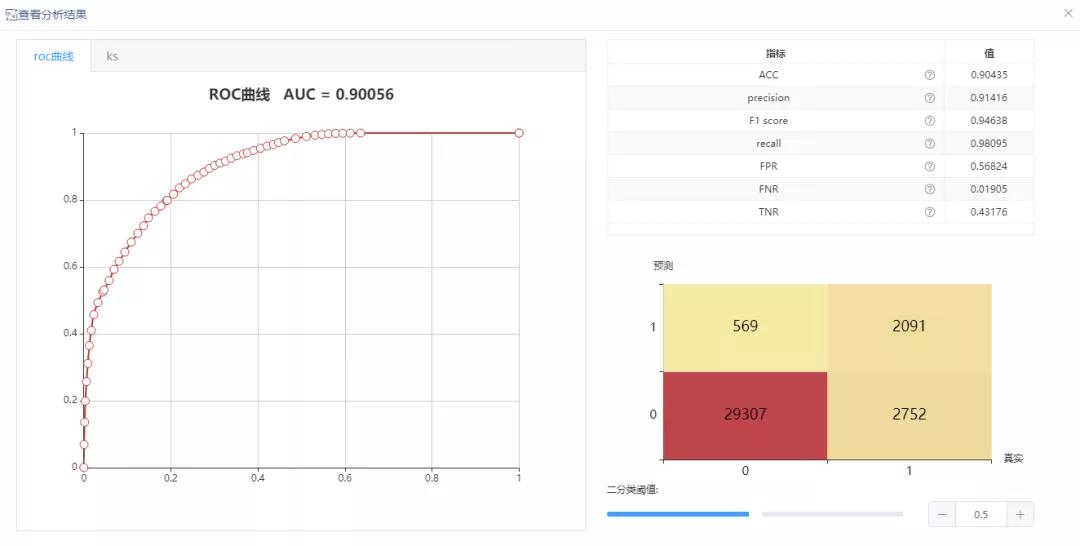Click the 查看分析结果 dialog title
The width and height of the screenshot is (1080, 546).
pyautogui.click(x=52, y=14)
